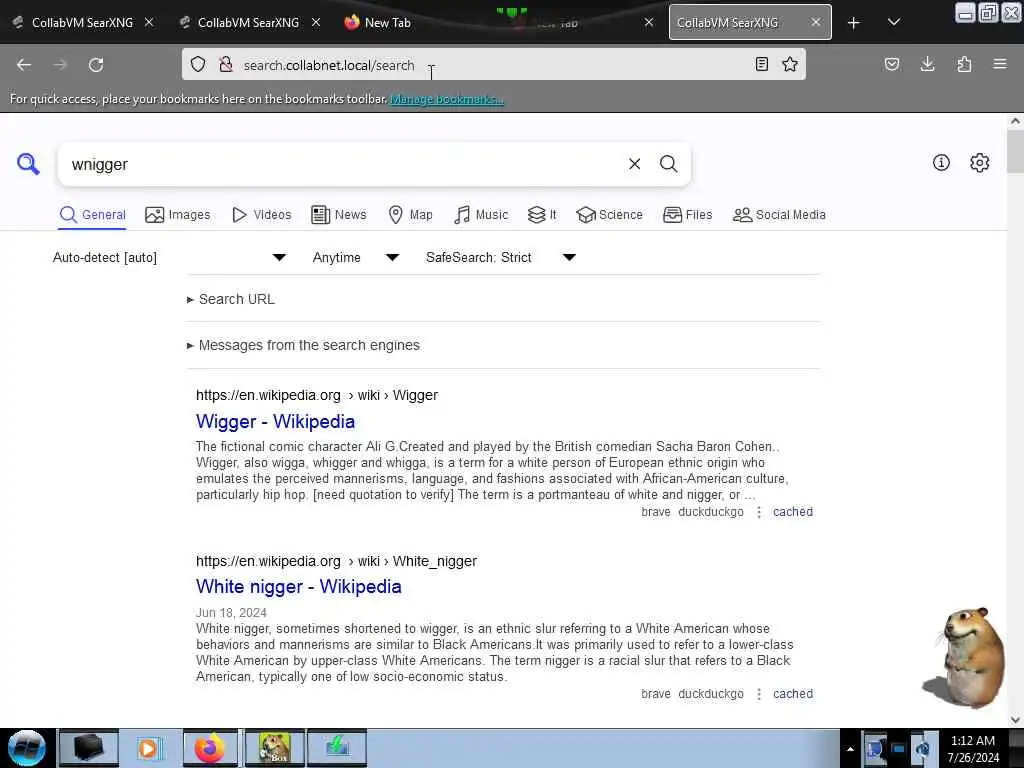Bookmark this page with the star icon

pyautogui.click(x=790, y=64)
